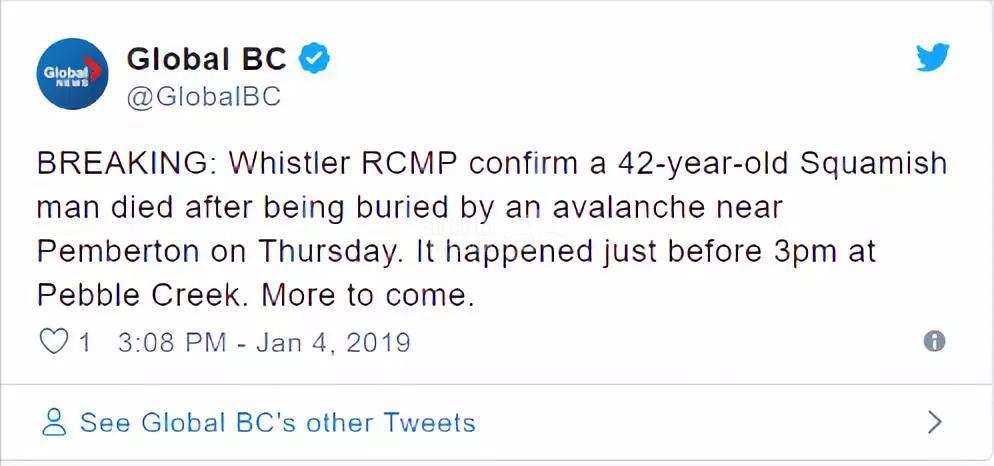Viewport: 994px width, 466px height.
Task: Click the blue verified checkmark badge
Action: (x=315, y=59)
